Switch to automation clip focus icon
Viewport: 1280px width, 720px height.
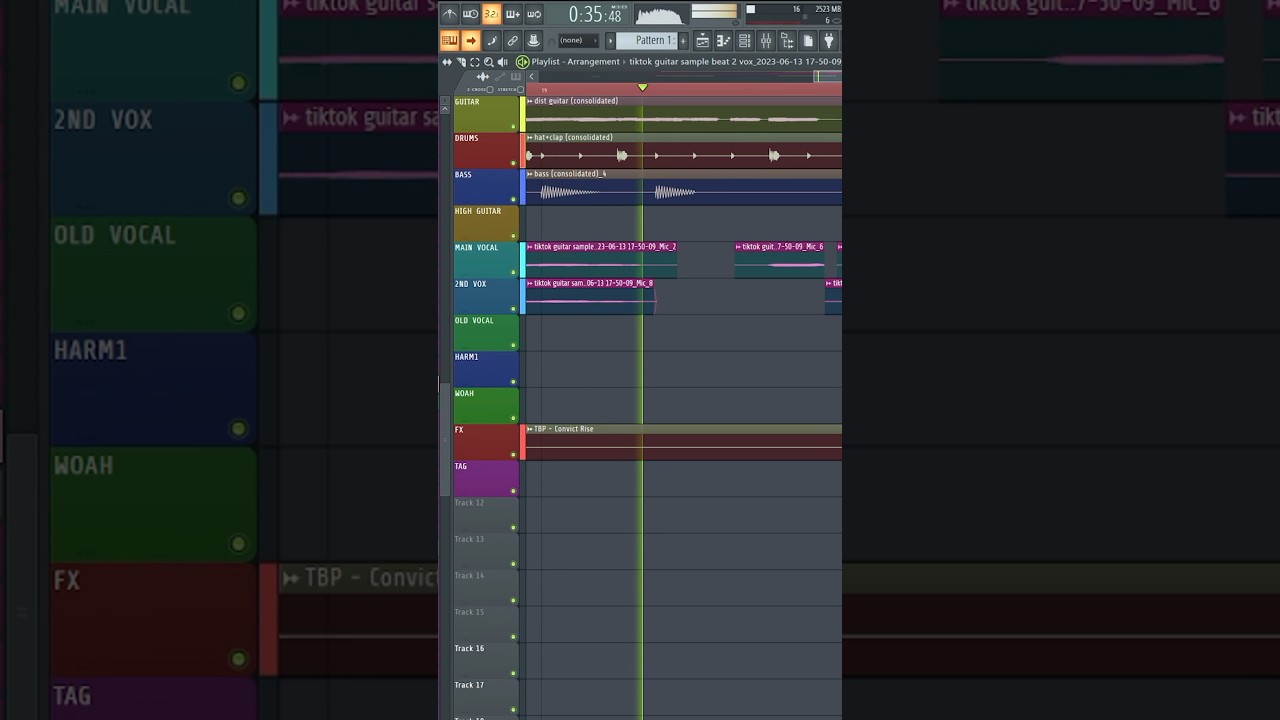pos(500,76)
